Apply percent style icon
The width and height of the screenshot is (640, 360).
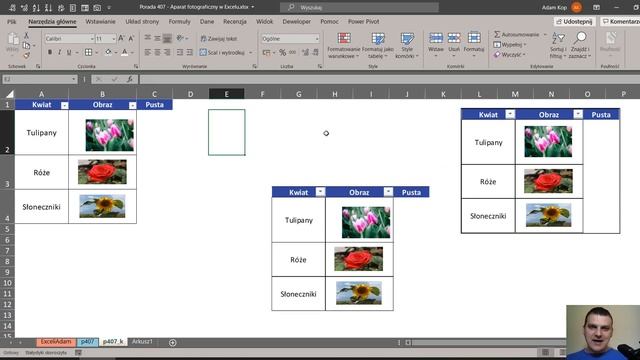[282, 52]
